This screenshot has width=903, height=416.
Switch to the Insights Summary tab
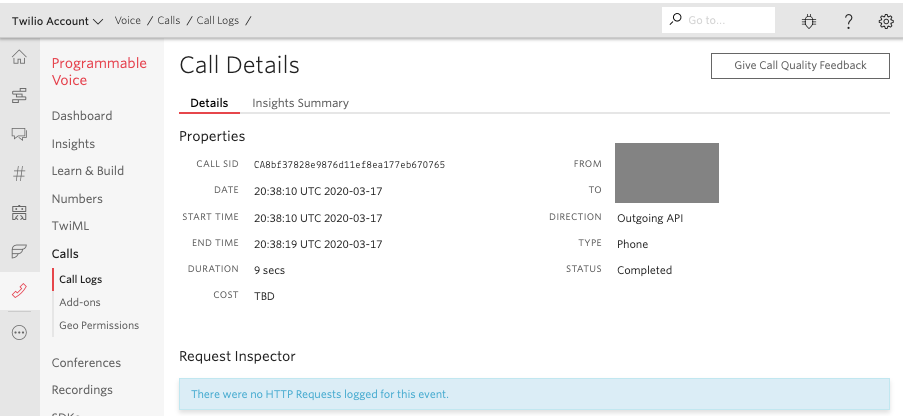(300, 103)
